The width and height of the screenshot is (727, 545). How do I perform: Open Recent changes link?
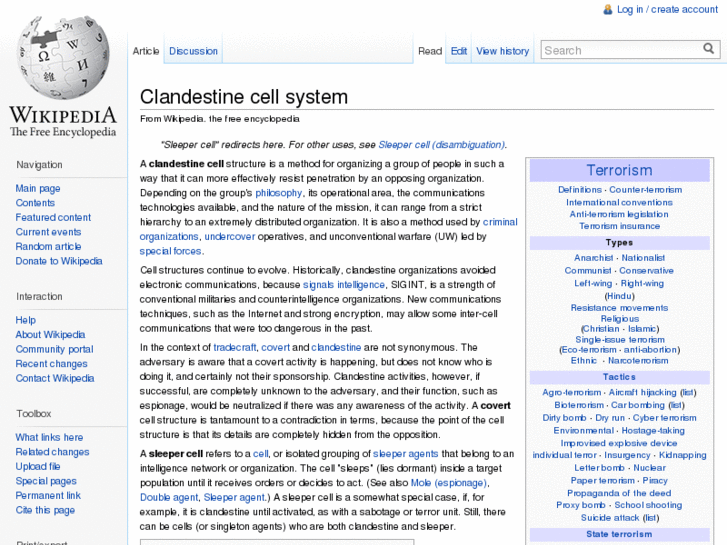point(51,364)
